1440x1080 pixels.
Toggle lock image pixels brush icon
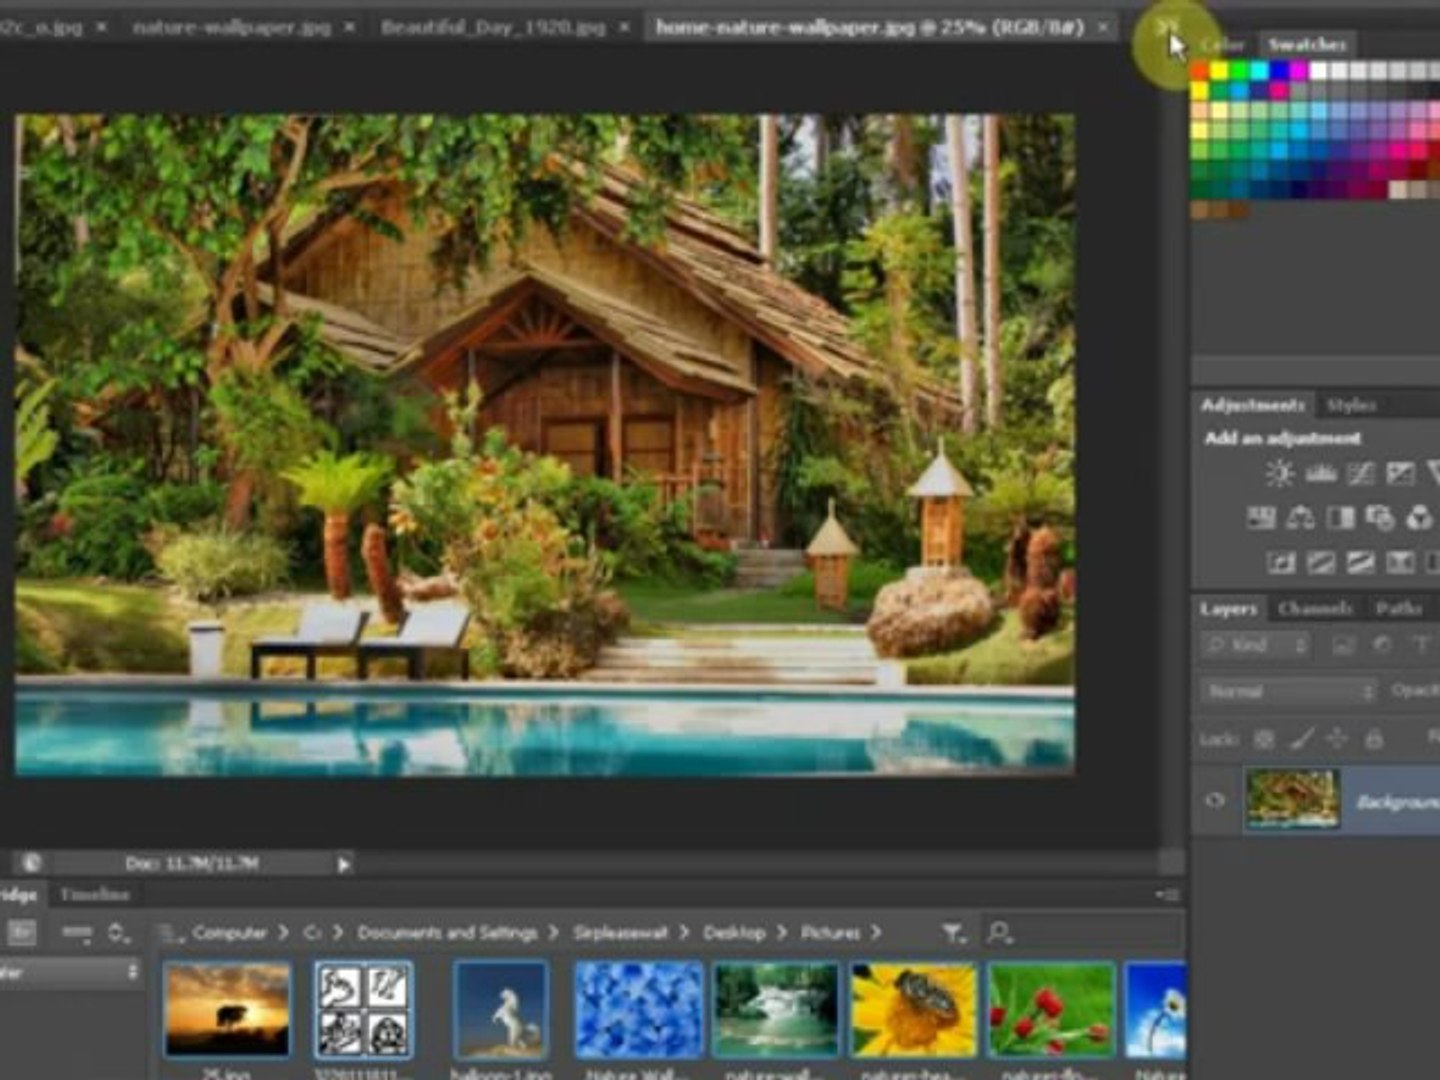tap(1301, 739)
